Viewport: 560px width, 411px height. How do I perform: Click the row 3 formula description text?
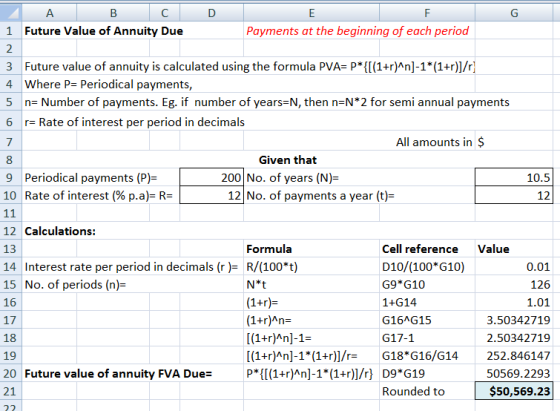pos(250,67)
